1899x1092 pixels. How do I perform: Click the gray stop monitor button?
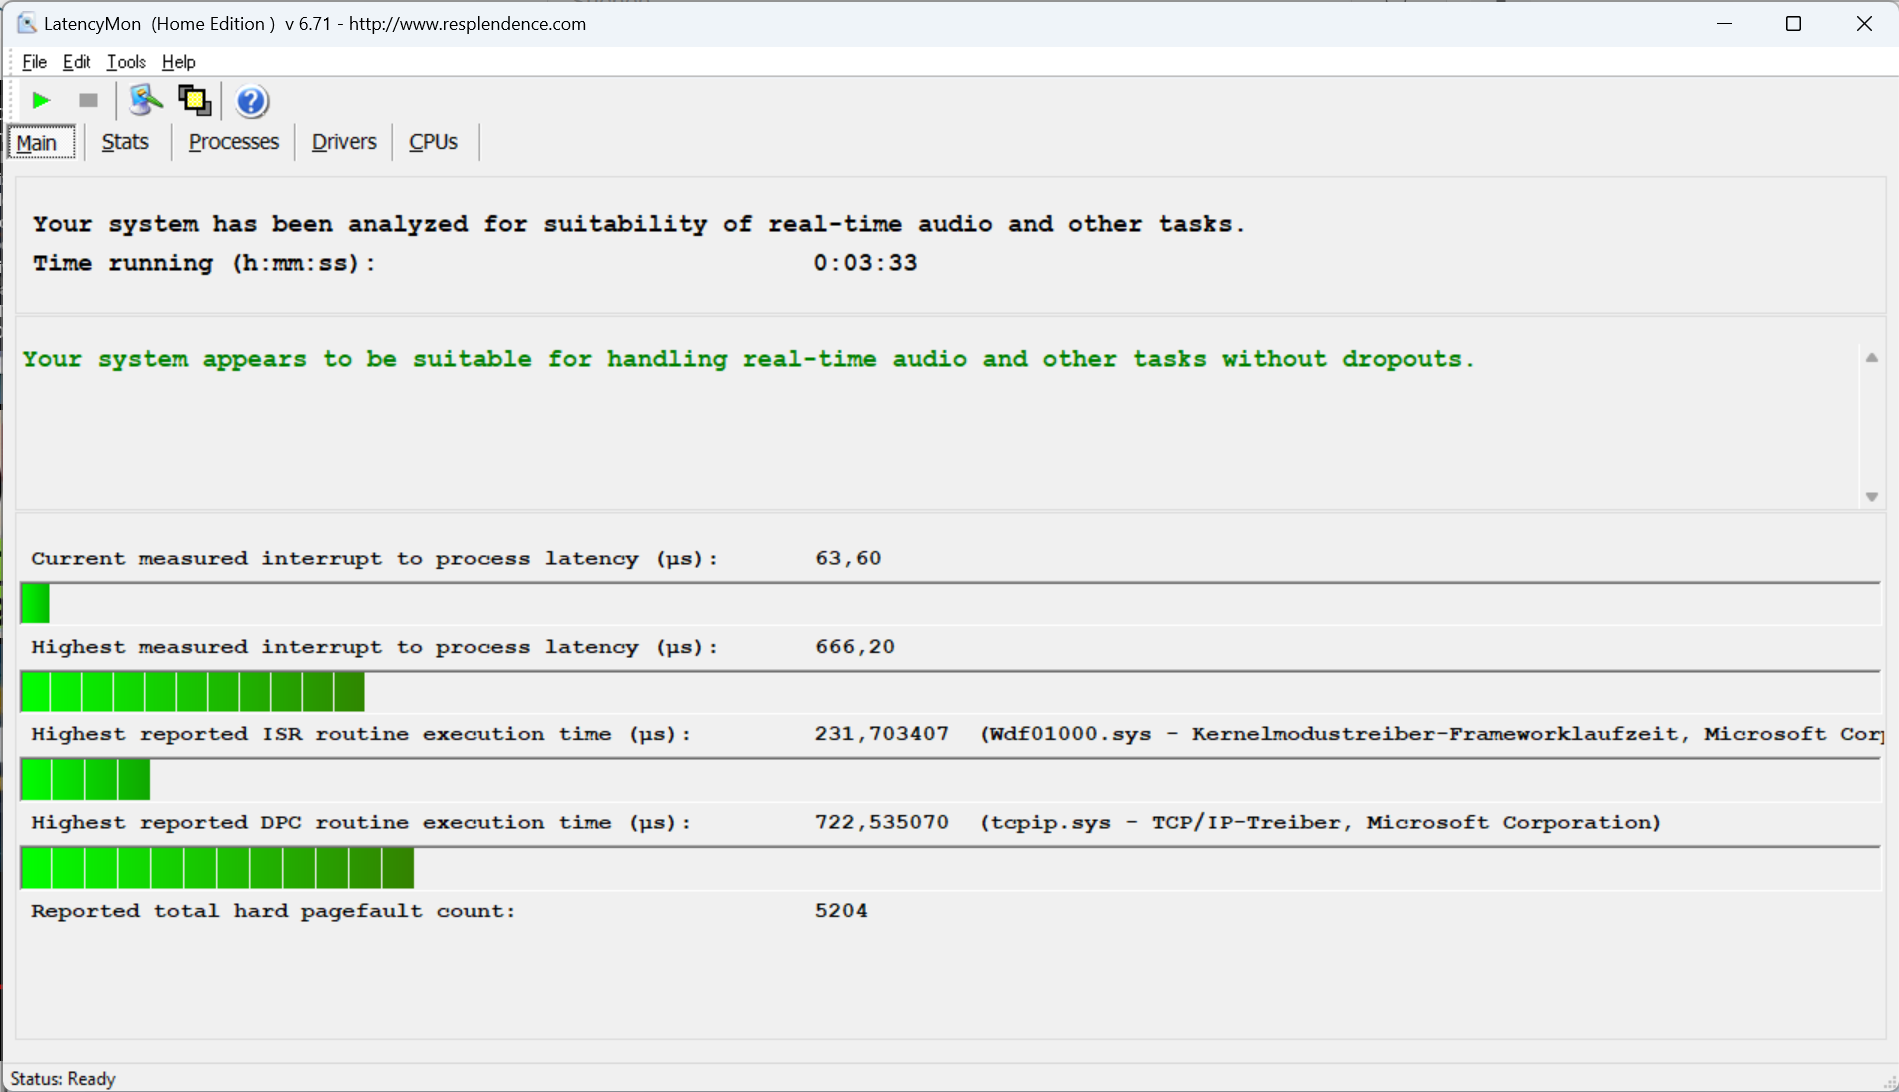[x=88, y=101]
